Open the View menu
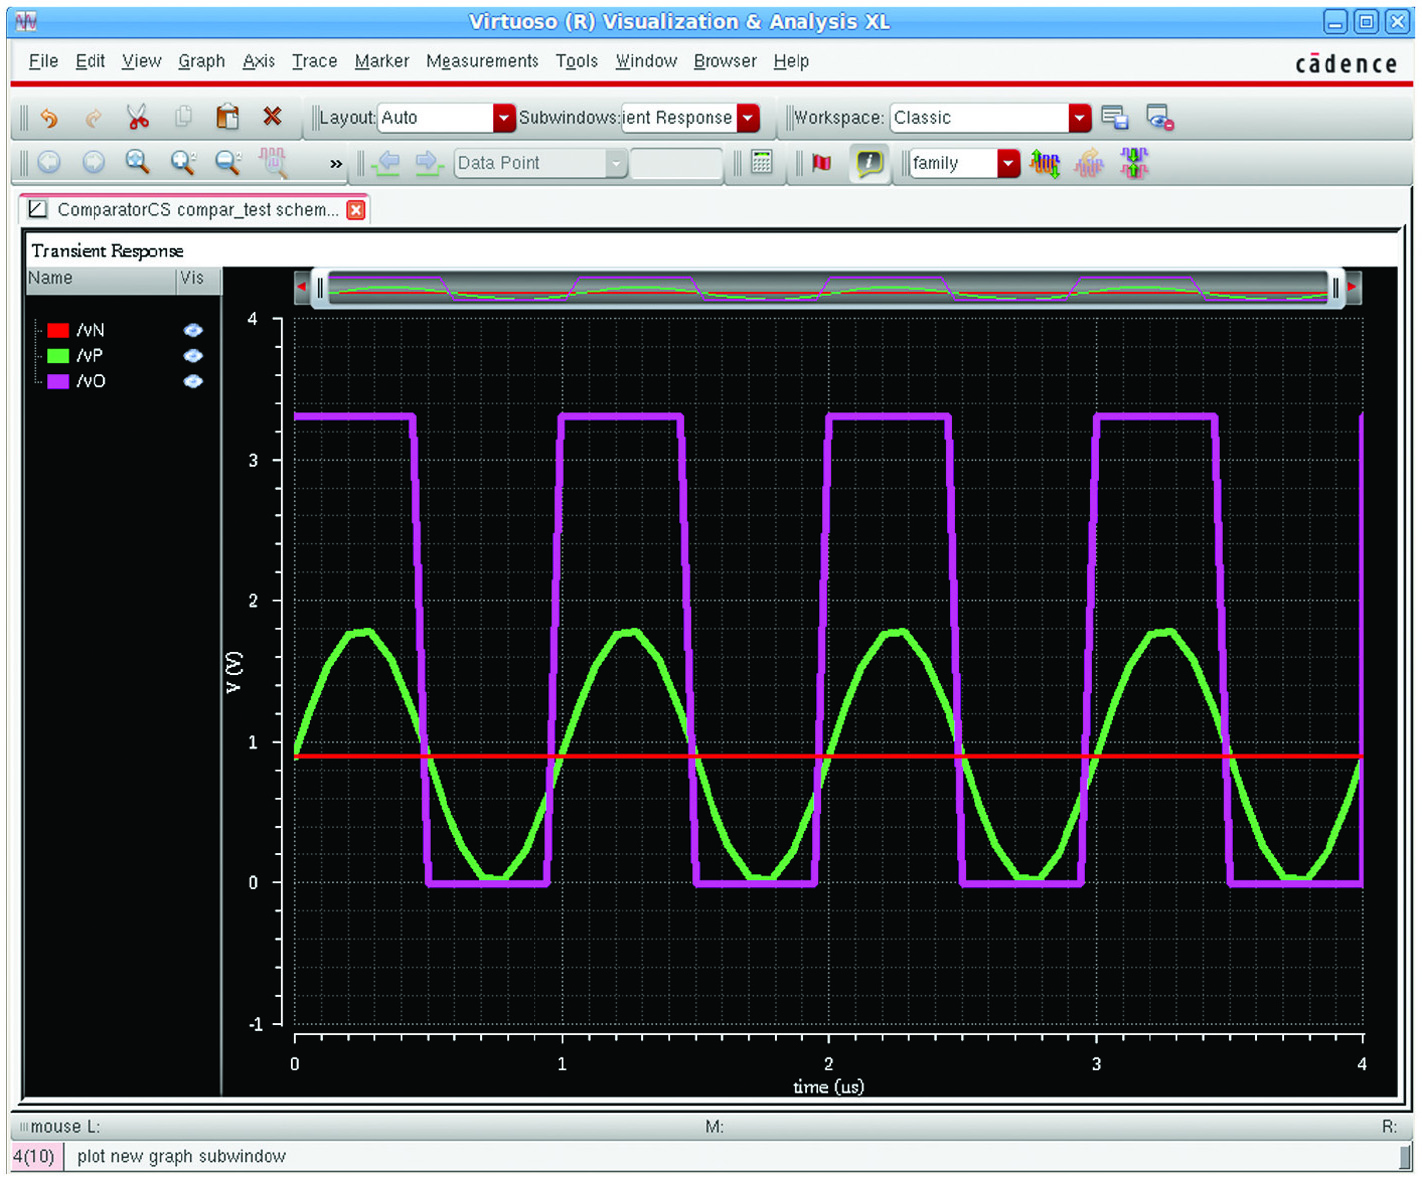 click(141, 61)
